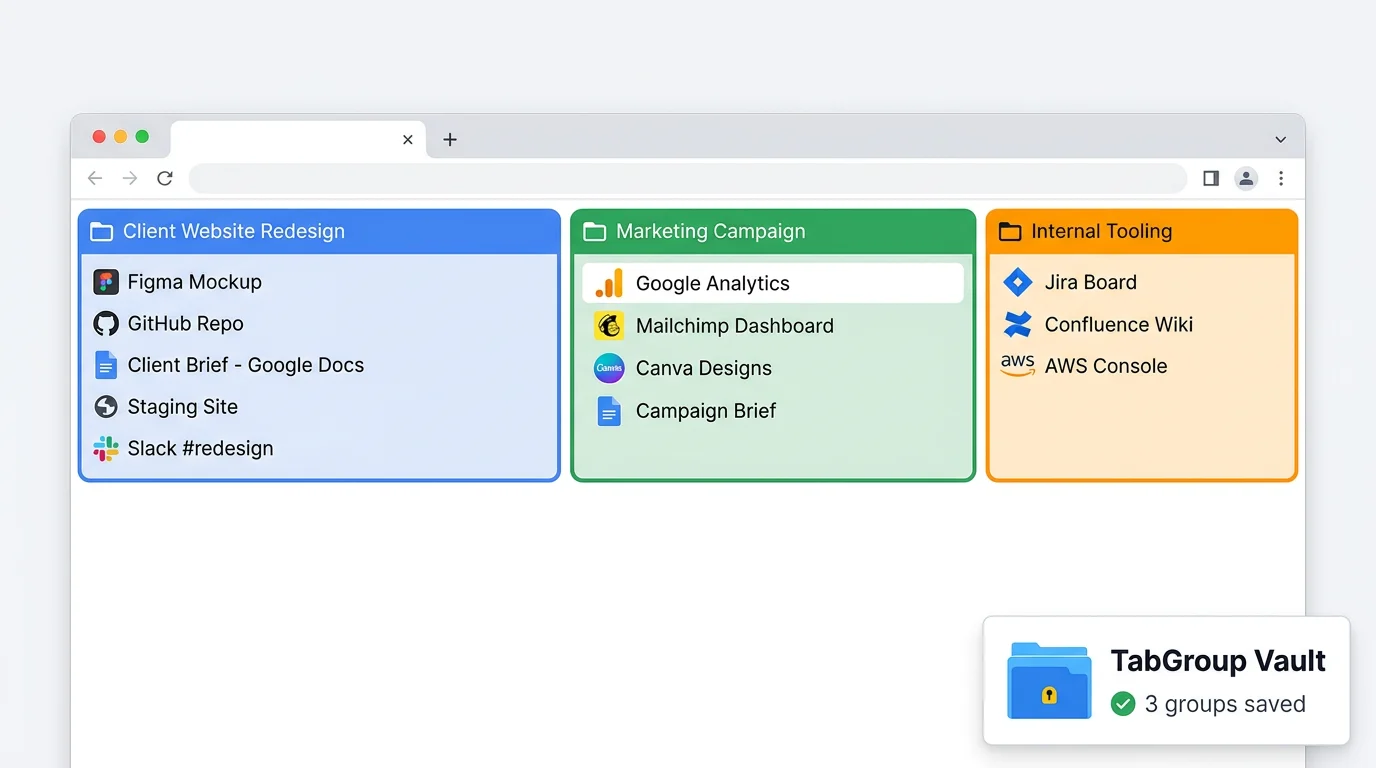Click the Mailchimp Dashboard icon
This screenshot has height=768, width=1376.
[610, 325]
